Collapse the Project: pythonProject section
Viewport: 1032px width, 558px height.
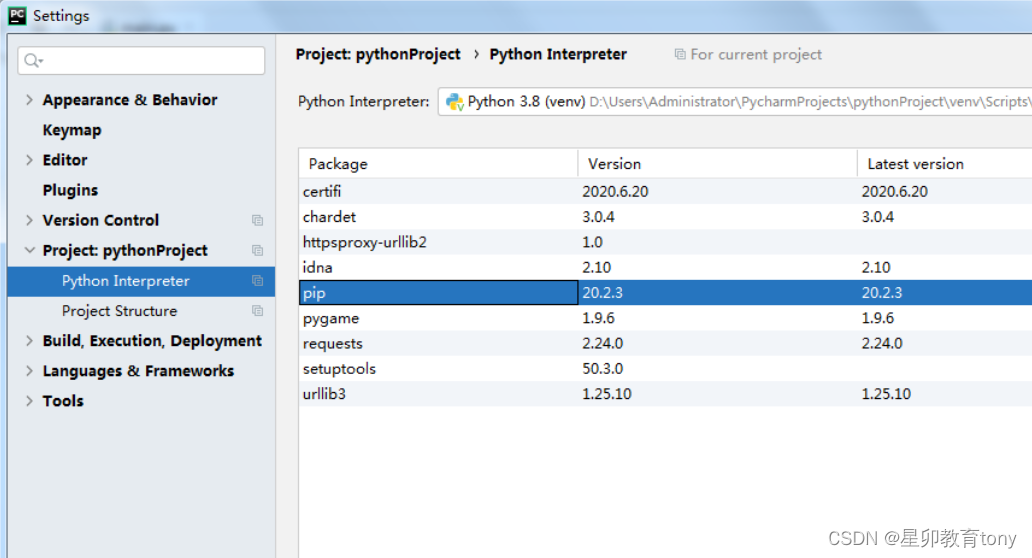[x=29, y=251]
